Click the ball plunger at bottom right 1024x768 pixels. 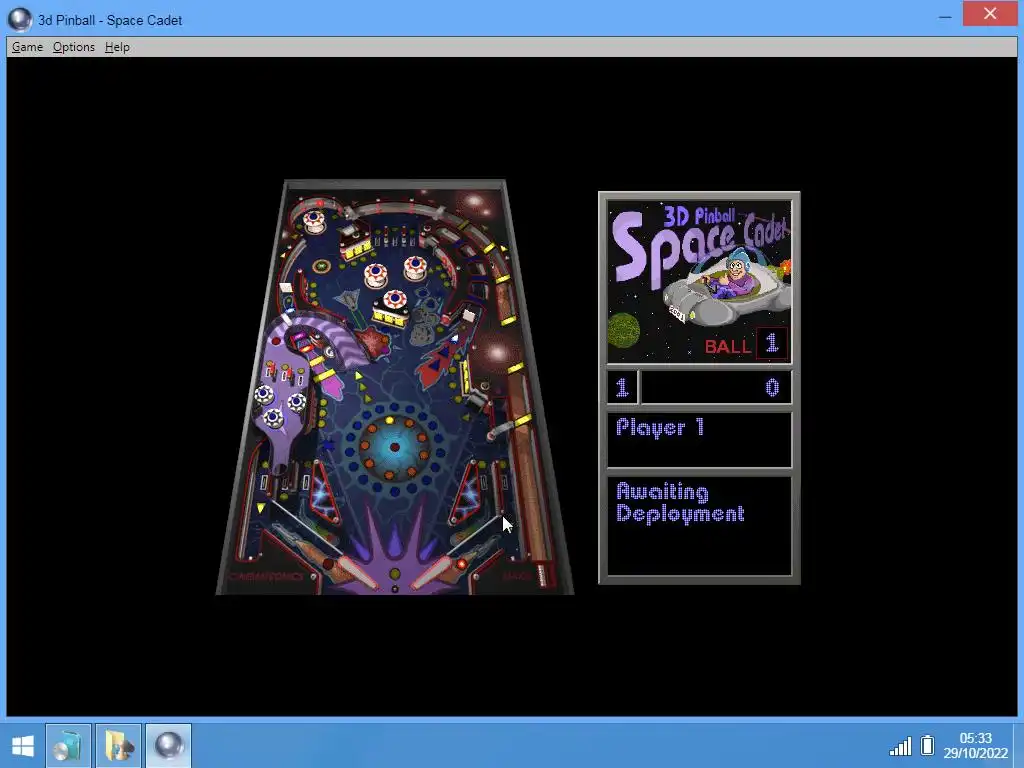point(543,573)
